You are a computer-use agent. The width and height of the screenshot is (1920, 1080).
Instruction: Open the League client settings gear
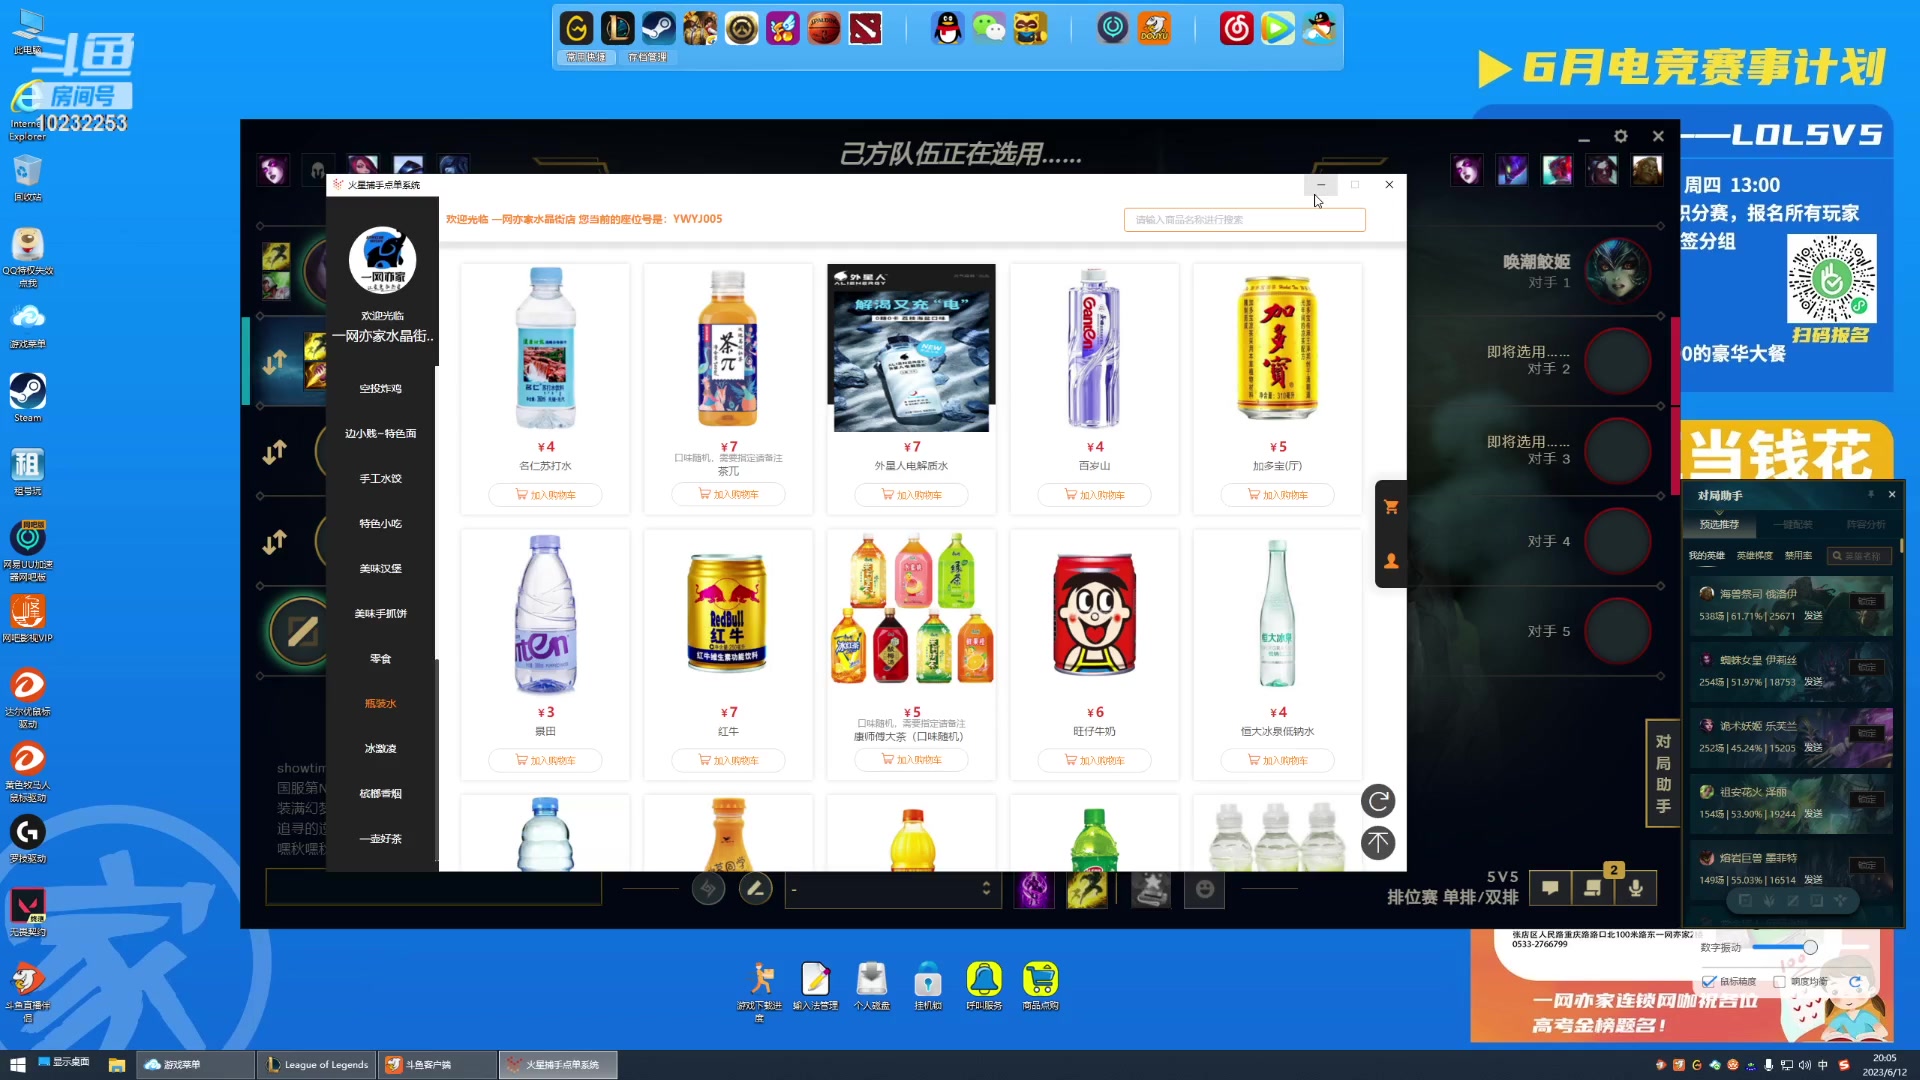click(1620, 136)
